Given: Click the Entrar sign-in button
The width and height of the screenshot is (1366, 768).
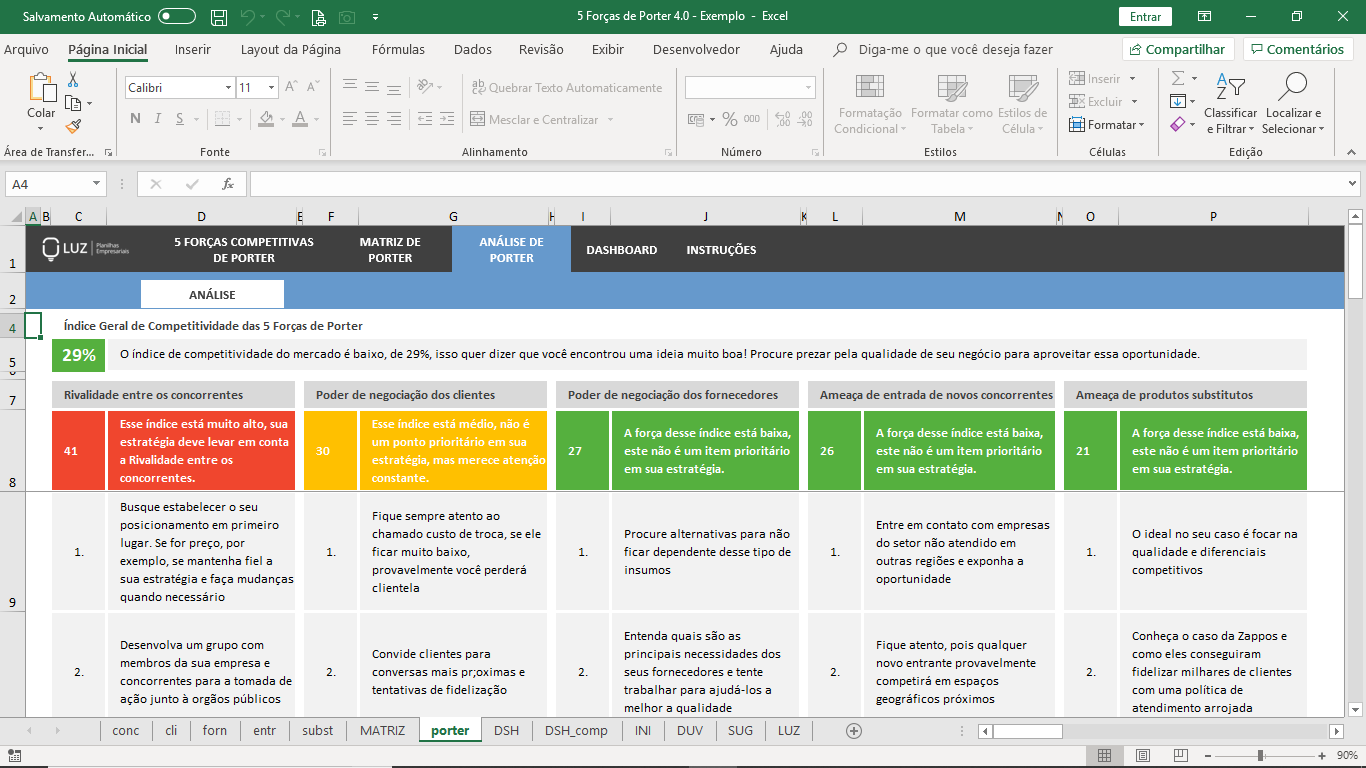Looking at the screenshot, I should click(1145, 17).
